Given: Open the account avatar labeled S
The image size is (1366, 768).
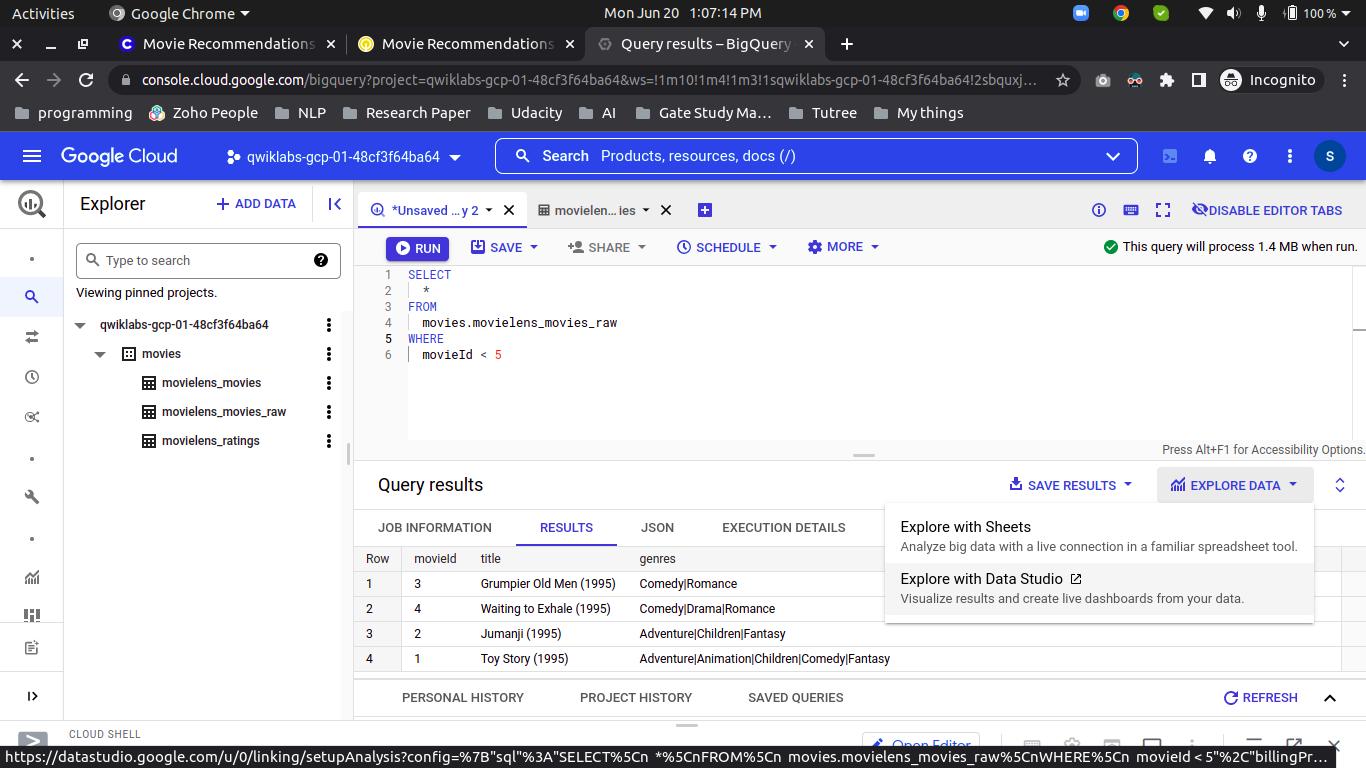Looking at the screenshot, I should 1329,156.
